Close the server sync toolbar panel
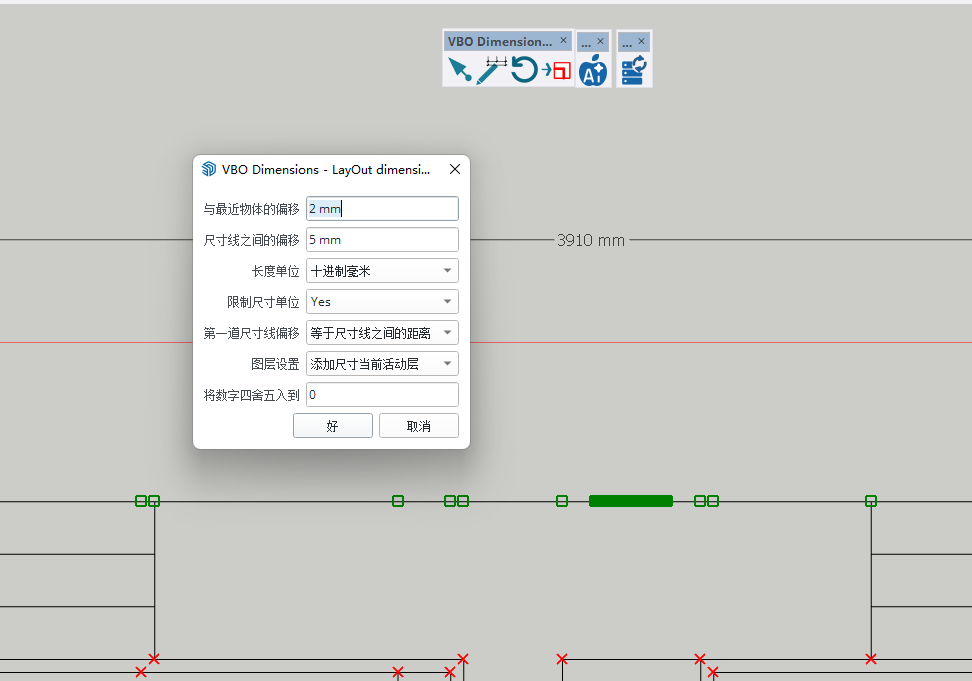 tap(641, 42)
